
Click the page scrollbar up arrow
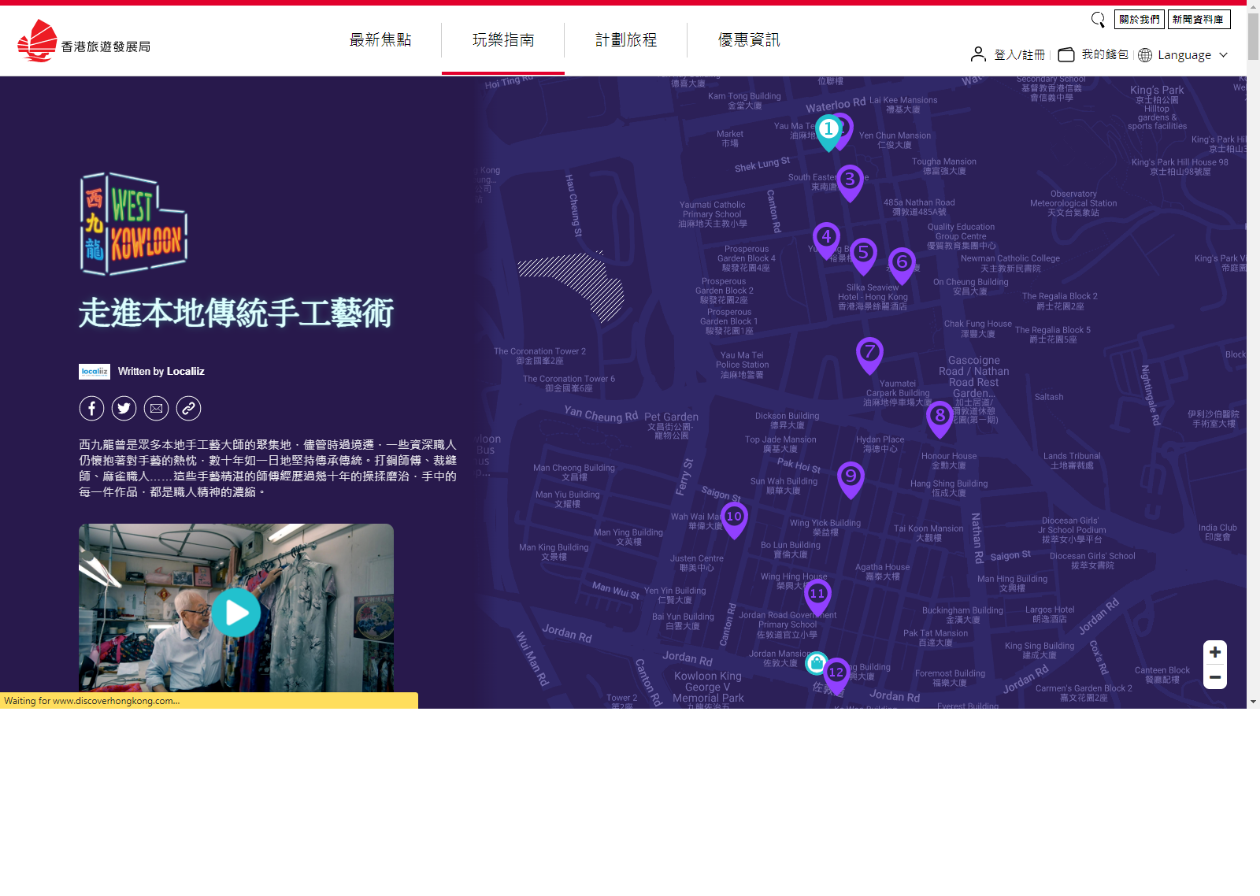point(1253,8)
